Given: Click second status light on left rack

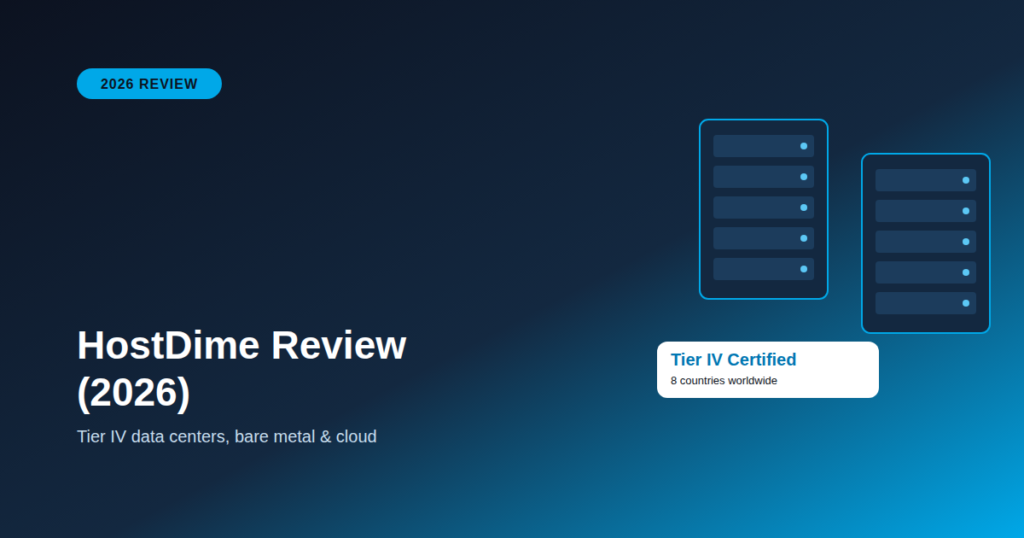Looking at the screenshot, I should pyautogui.click(x=804, y=177).
